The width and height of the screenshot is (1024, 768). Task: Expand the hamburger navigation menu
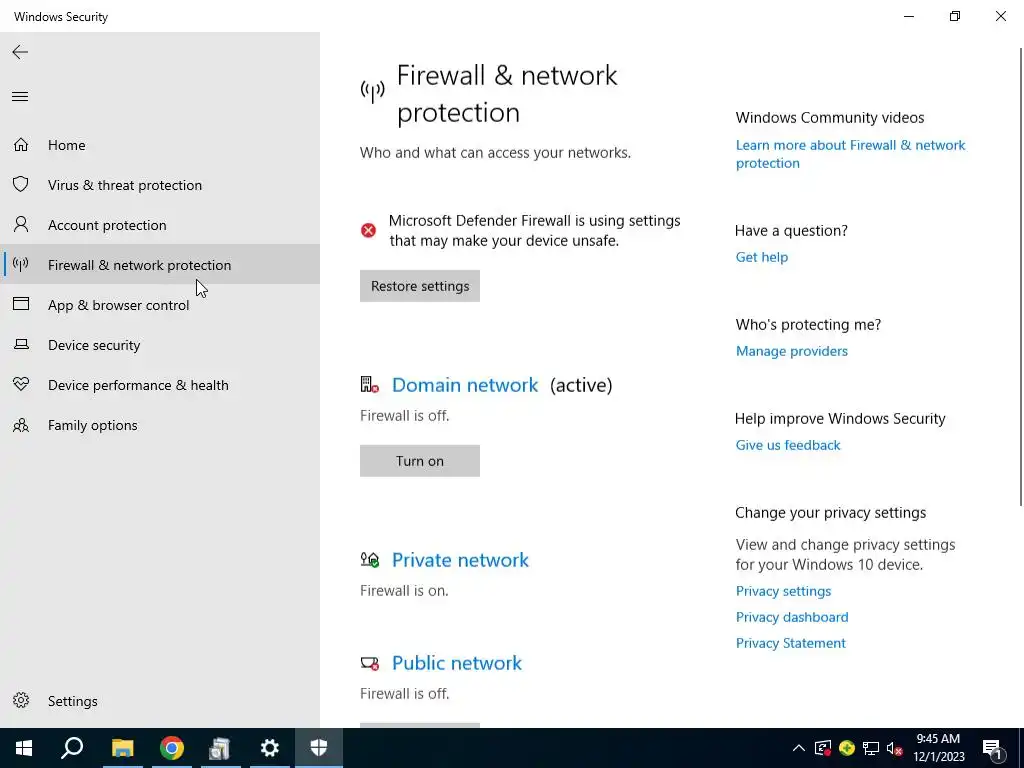pos(20,96)
